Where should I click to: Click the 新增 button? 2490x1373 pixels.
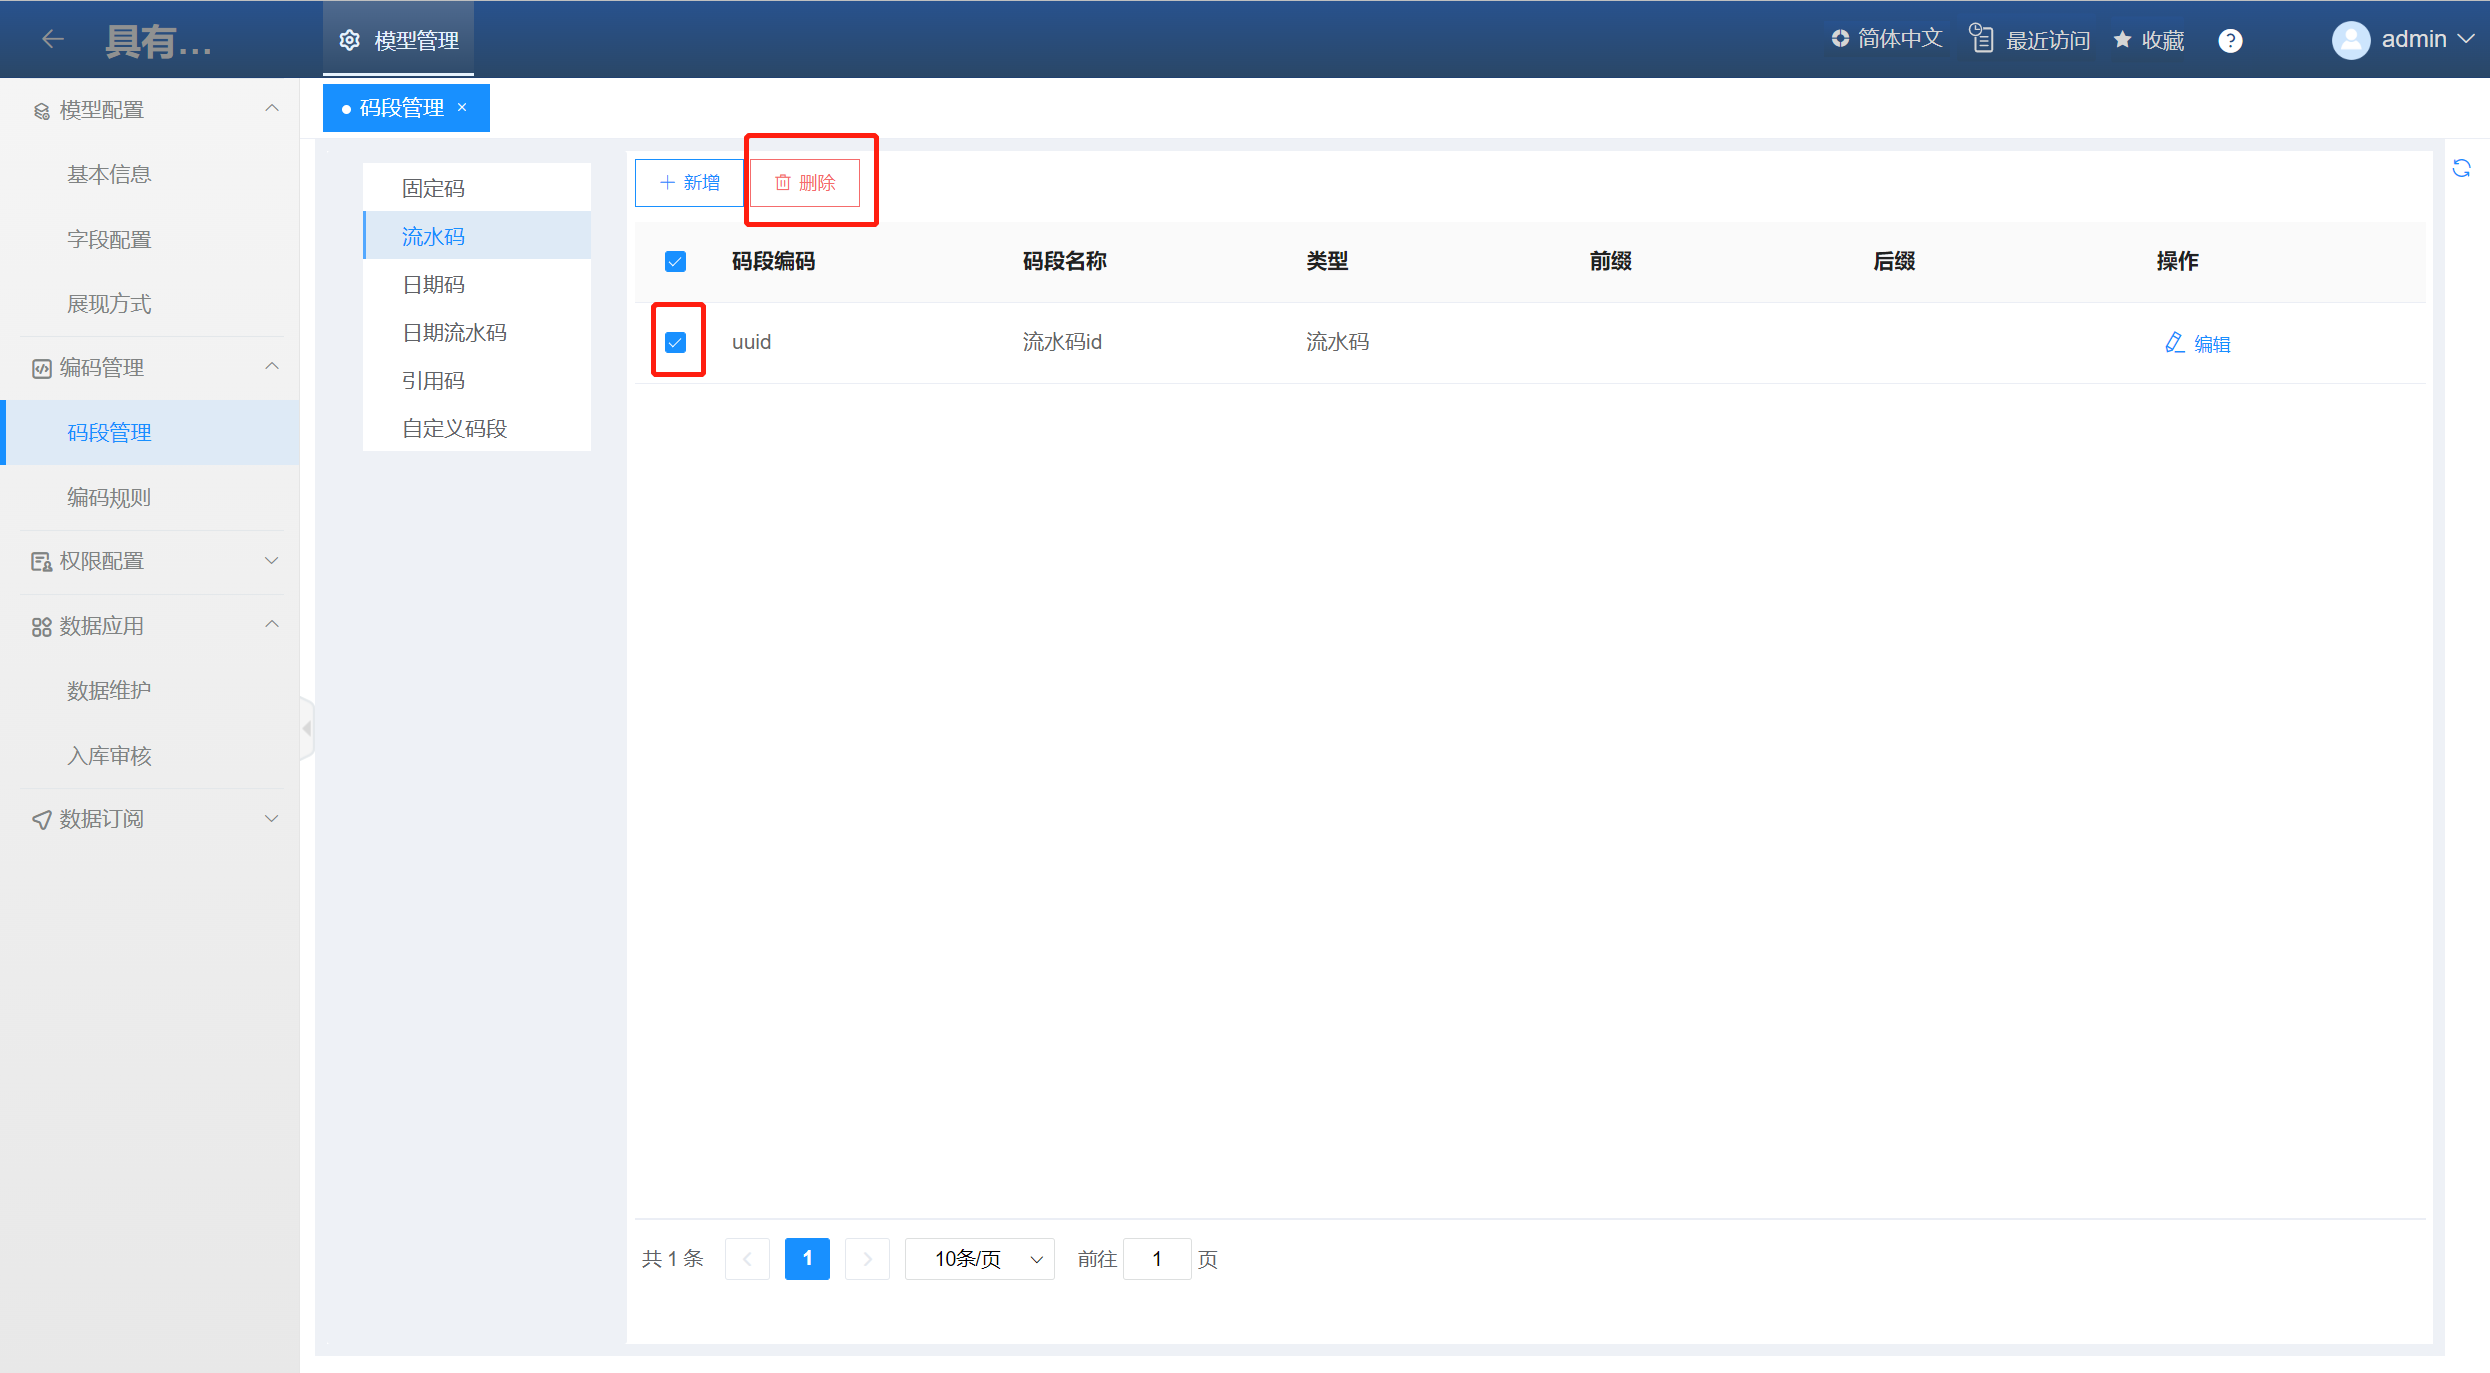(x=690, y=183)
